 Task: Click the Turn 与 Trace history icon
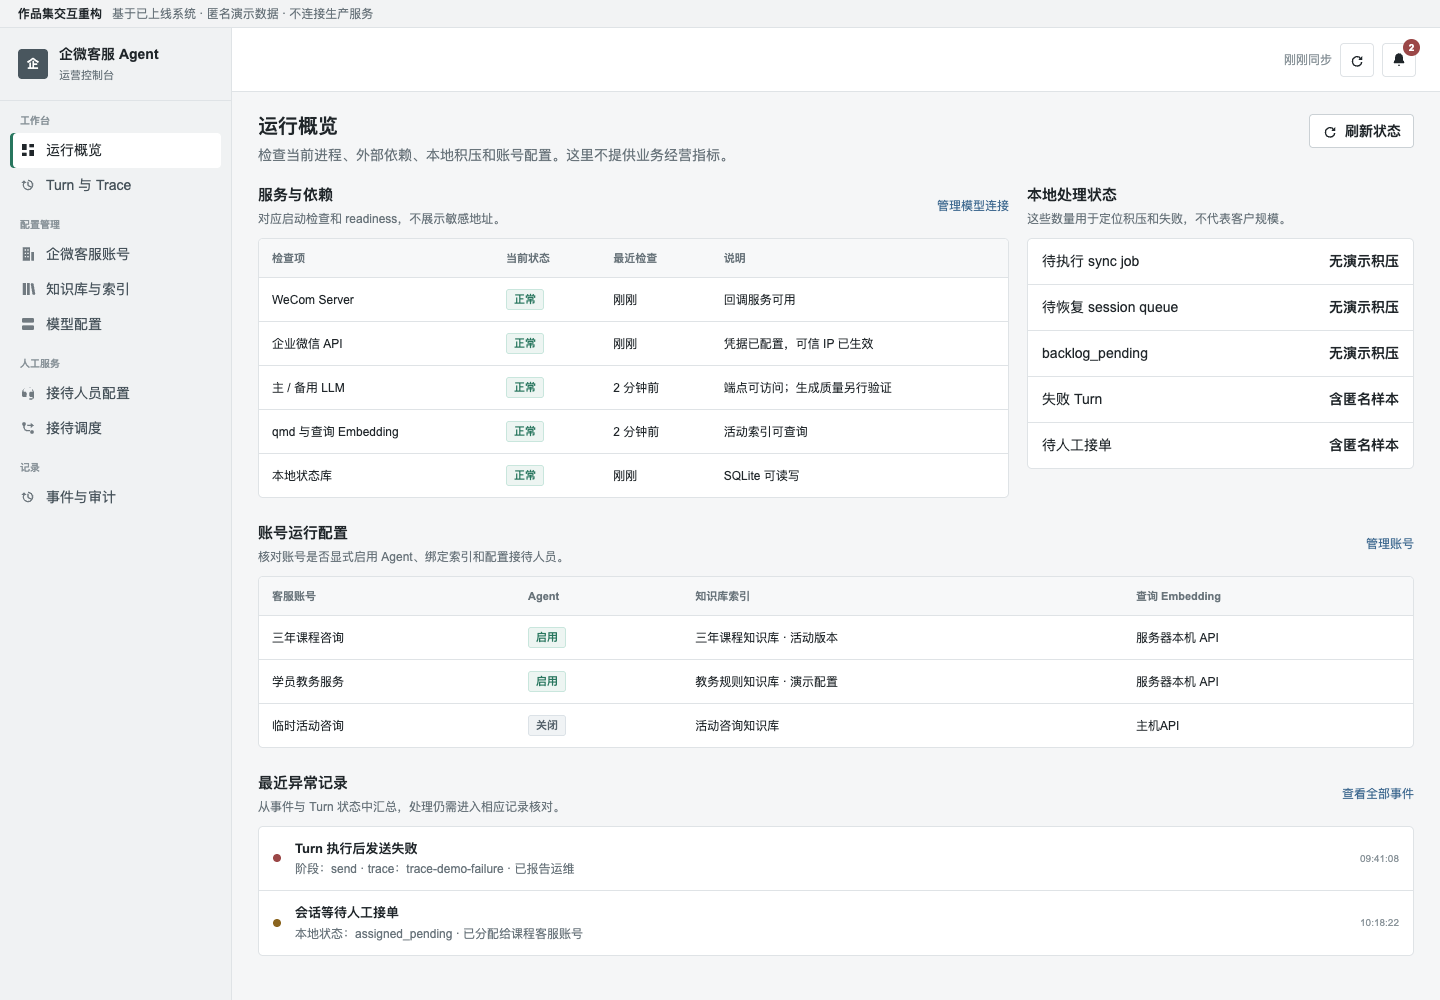(28, 185)
